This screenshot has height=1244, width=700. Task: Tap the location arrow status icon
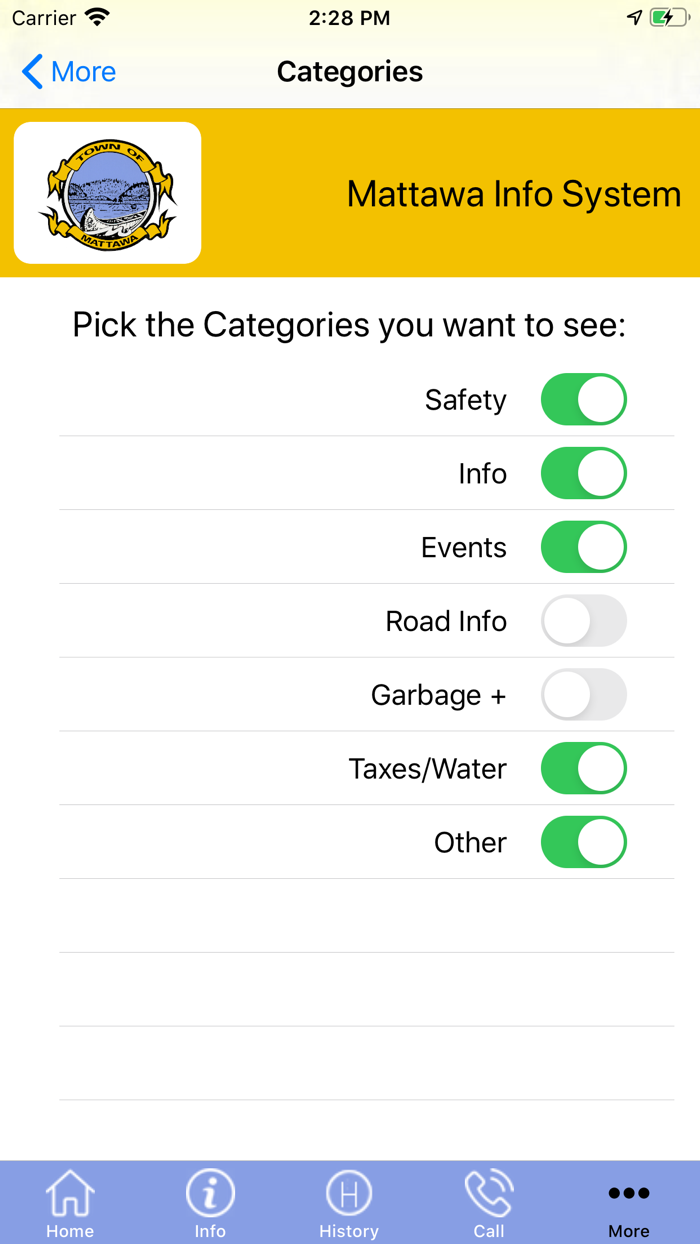[634, 18]
